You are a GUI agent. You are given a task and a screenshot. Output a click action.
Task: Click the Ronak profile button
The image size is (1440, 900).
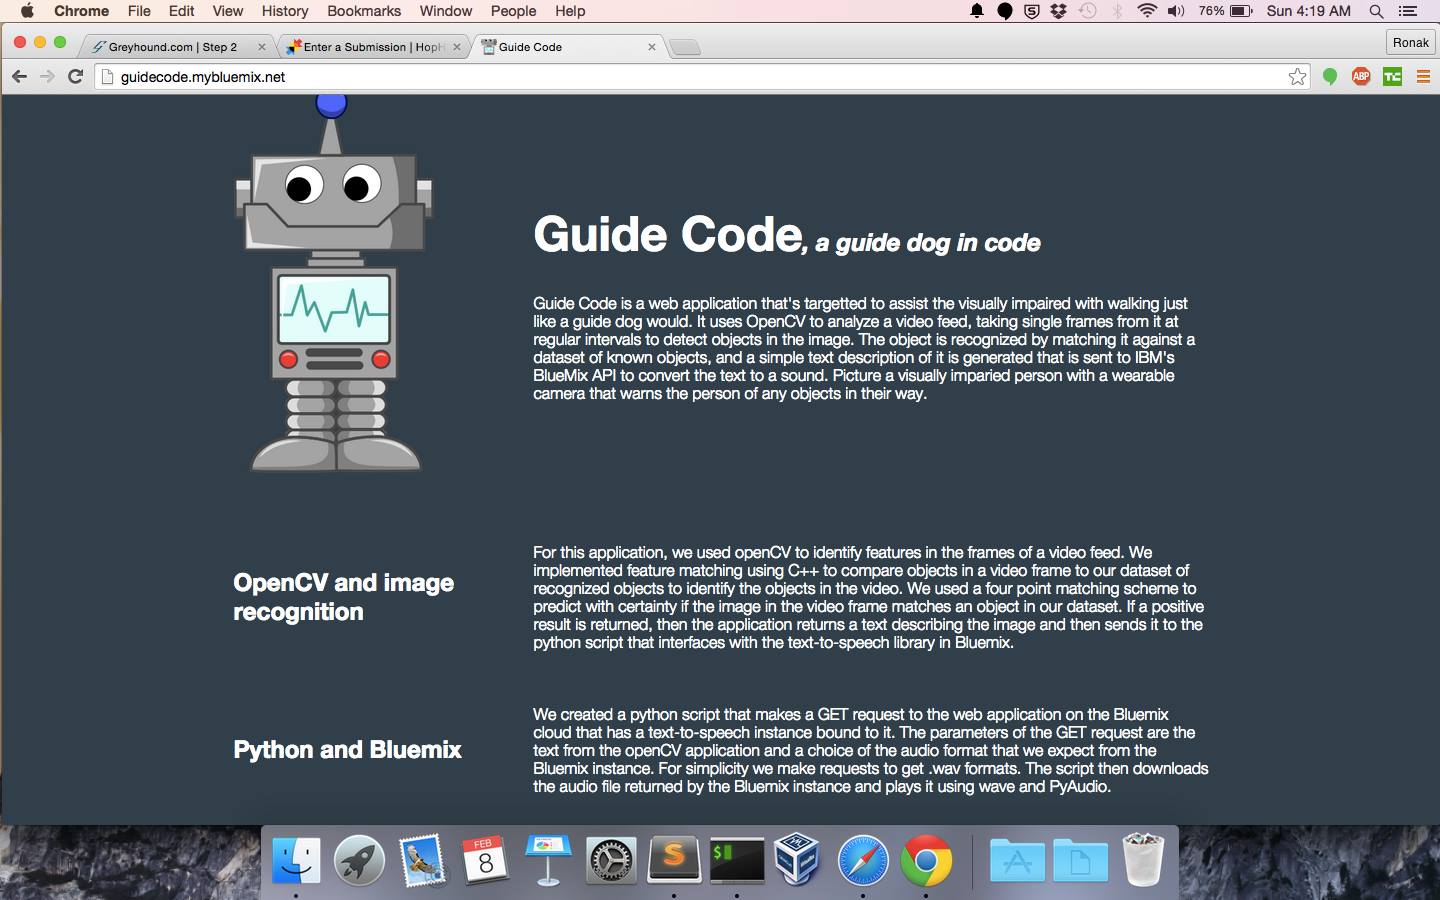(1410, 42)
